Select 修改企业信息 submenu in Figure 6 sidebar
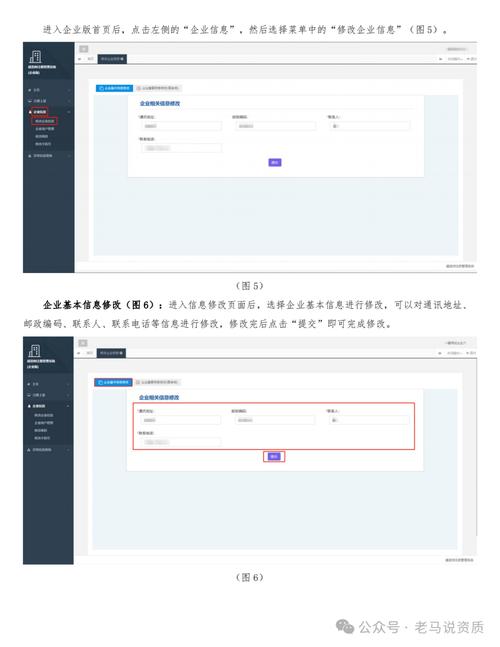 (43, 415)
